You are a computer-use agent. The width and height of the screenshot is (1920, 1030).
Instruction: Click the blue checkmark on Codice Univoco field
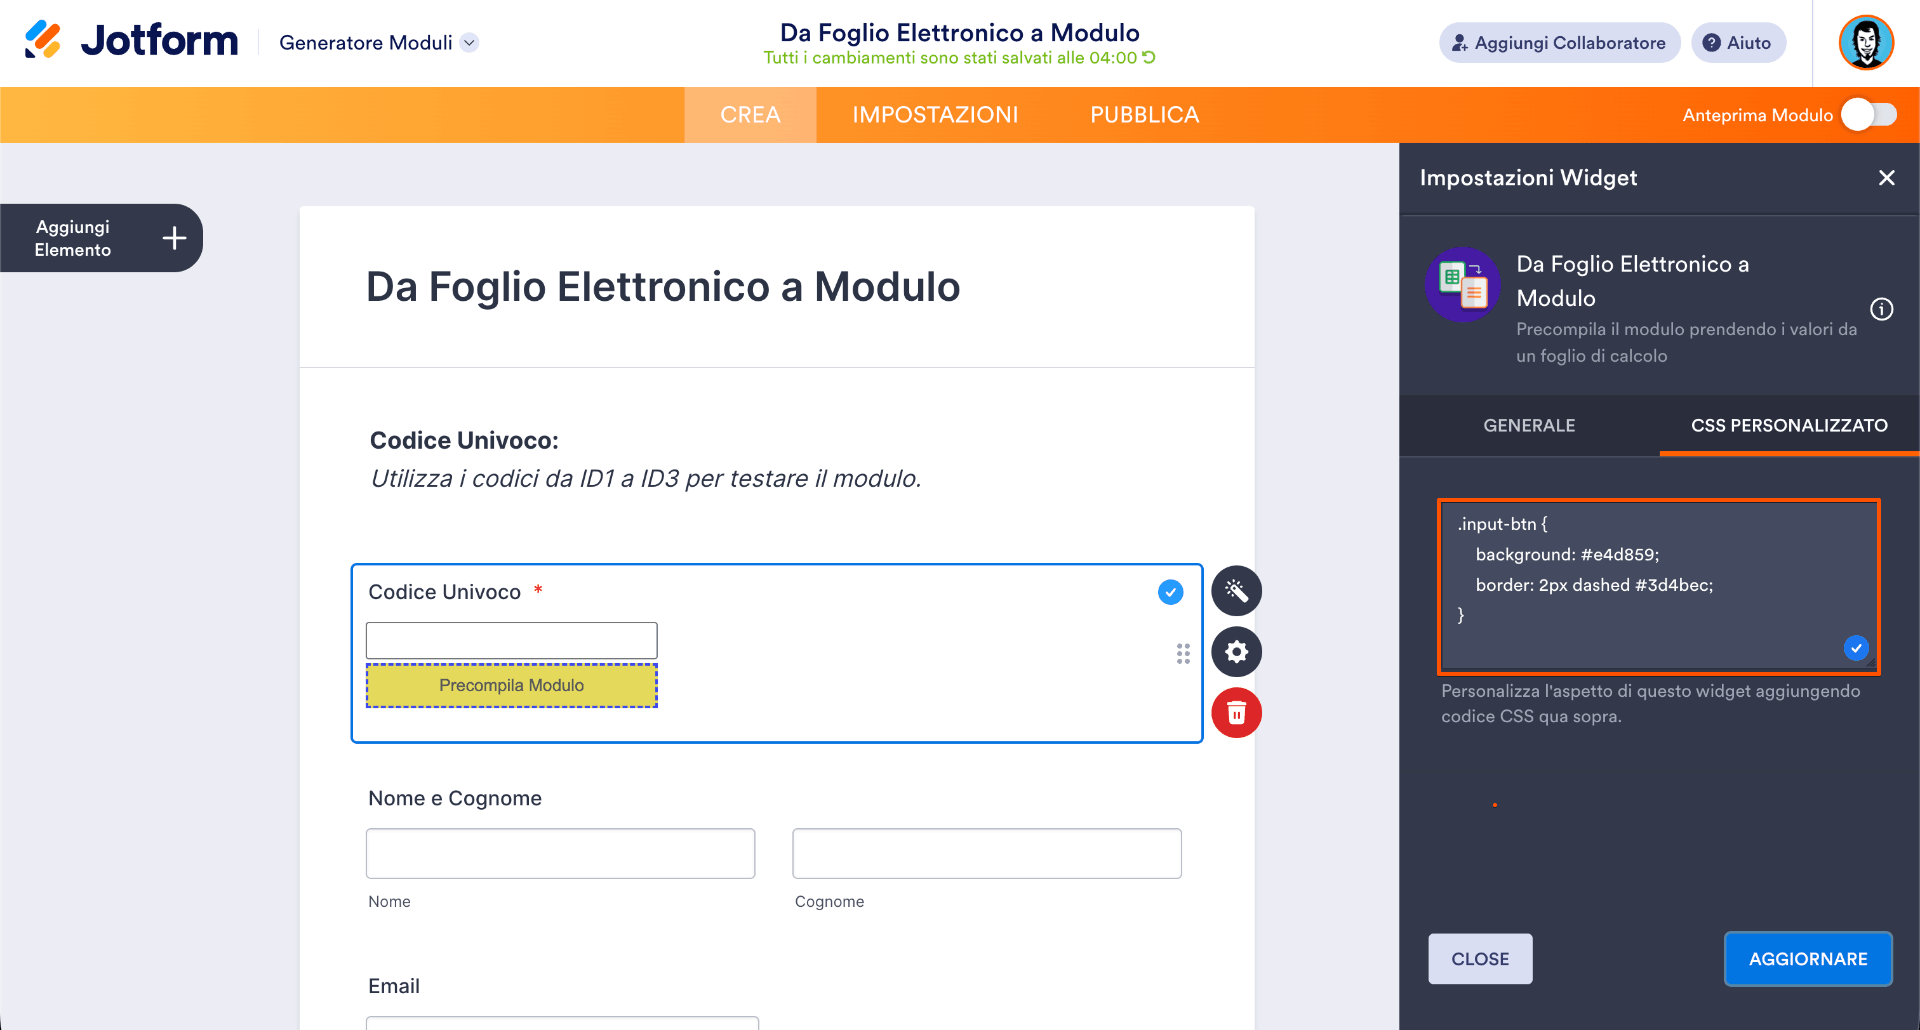pyautogui.click(x=1169, y=592)
